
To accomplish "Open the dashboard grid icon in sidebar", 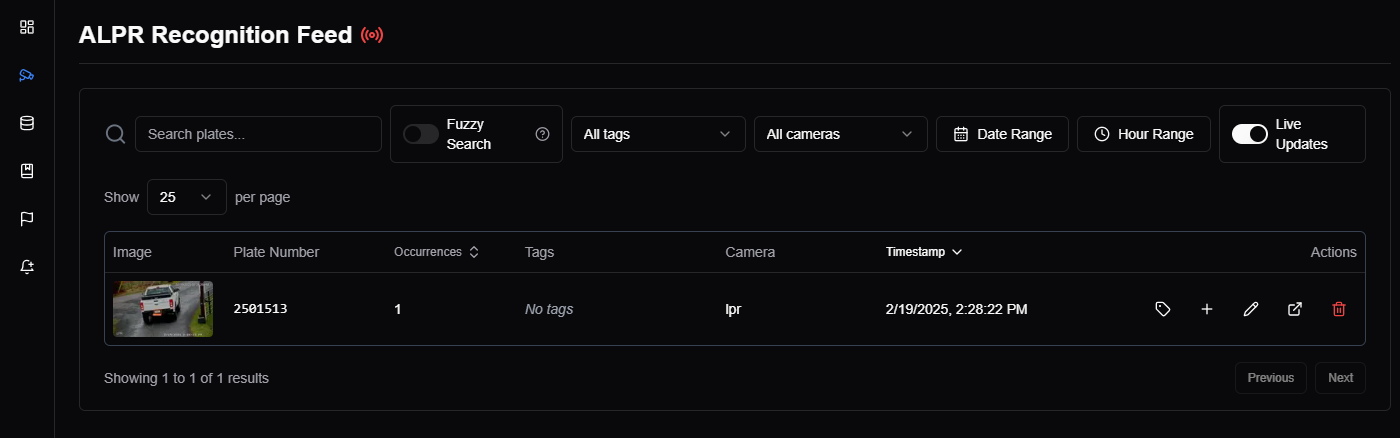I will [x=27, y=27].
